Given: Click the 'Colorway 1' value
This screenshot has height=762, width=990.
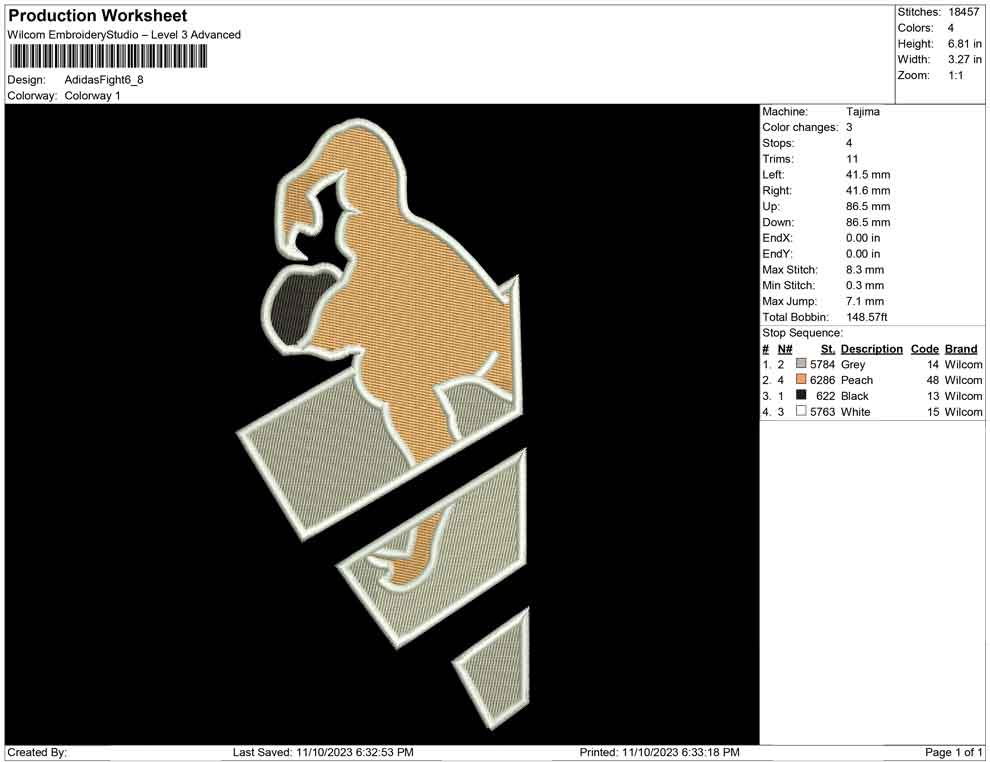Looking at the screenshot, I should tap(93, 96).
